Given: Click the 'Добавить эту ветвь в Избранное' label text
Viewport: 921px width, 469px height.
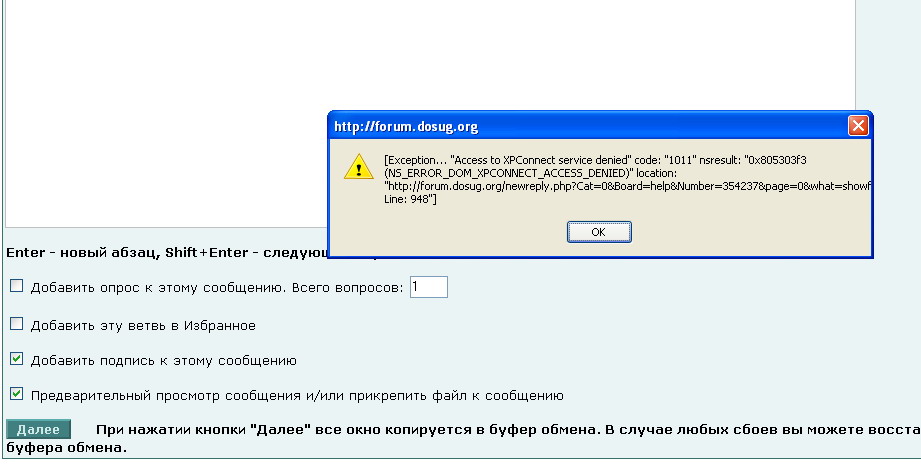Looking at the screenshot, I should pyautogui.click(x=143, y=325).
